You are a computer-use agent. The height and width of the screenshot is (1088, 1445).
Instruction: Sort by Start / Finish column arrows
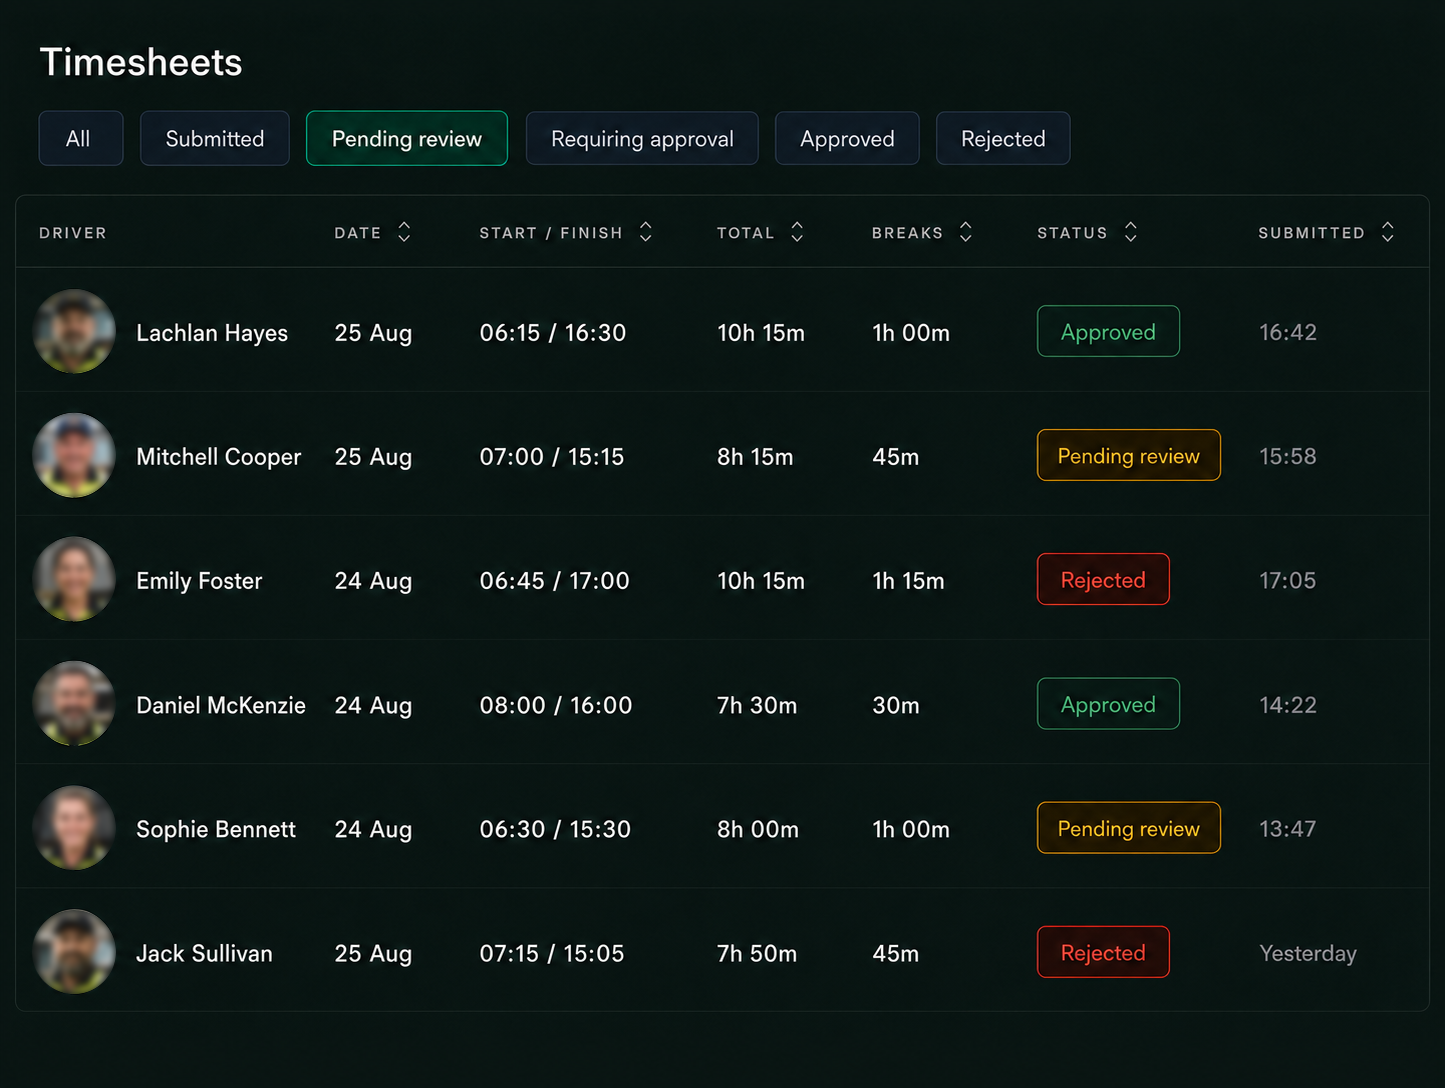[x=646, y=232]
